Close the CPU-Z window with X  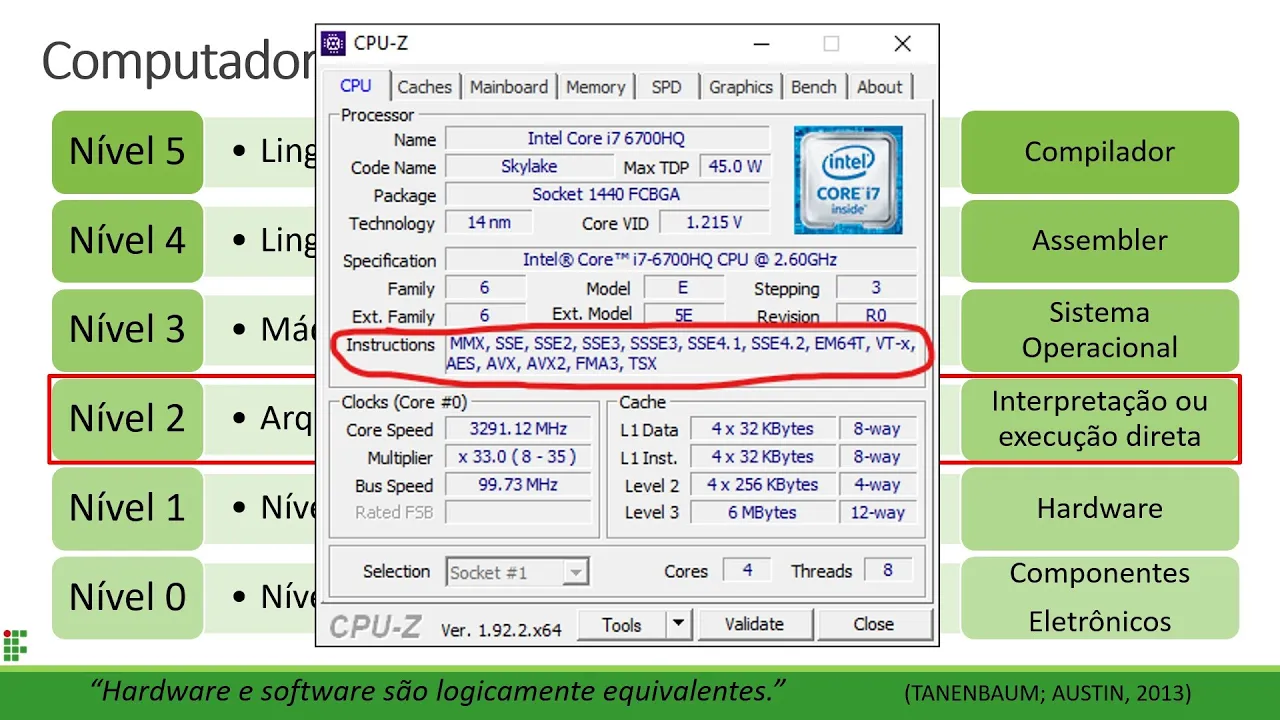pyautogui.click(x=902, y=44)
